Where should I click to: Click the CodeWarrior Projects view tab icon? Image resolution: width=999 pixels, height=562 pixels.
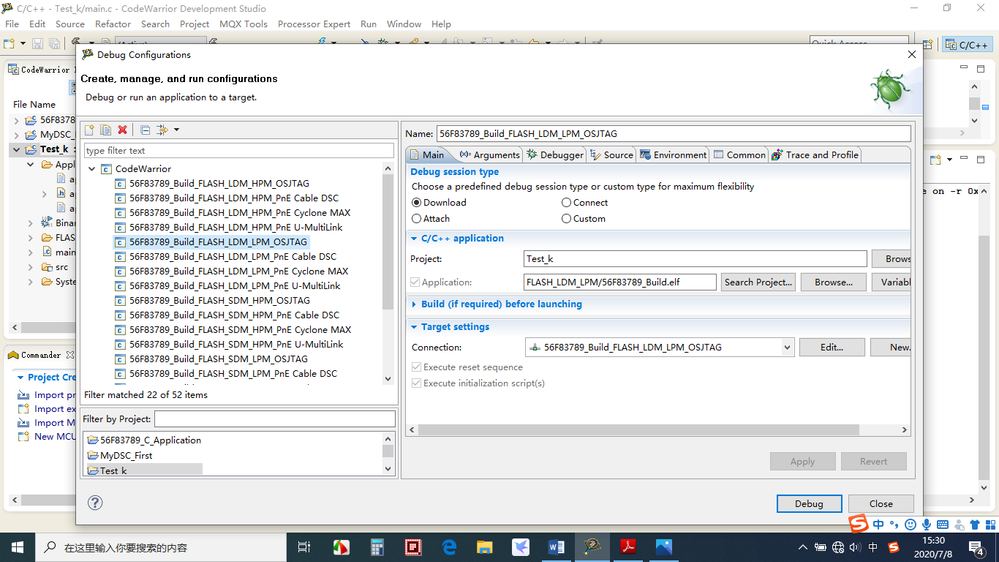pos(13,69)
